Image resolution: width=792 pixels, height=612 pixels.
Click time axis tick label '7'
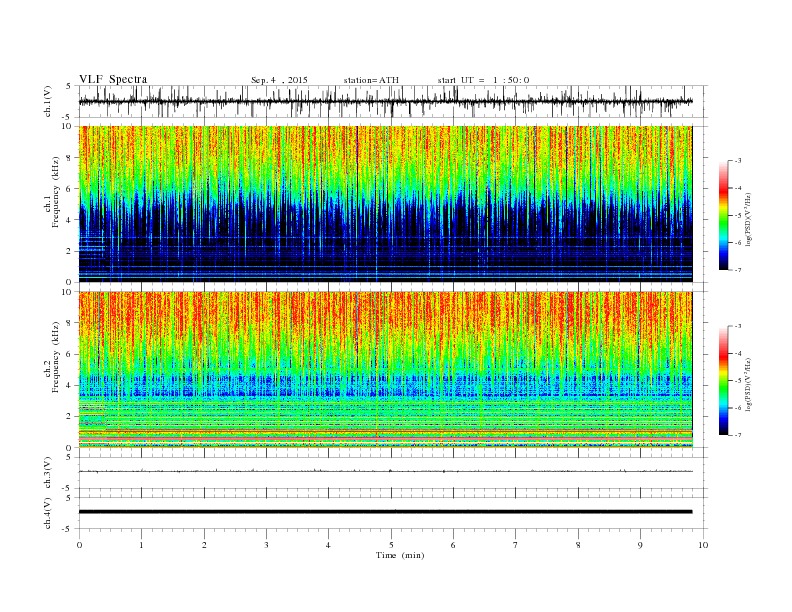[516, 545]
